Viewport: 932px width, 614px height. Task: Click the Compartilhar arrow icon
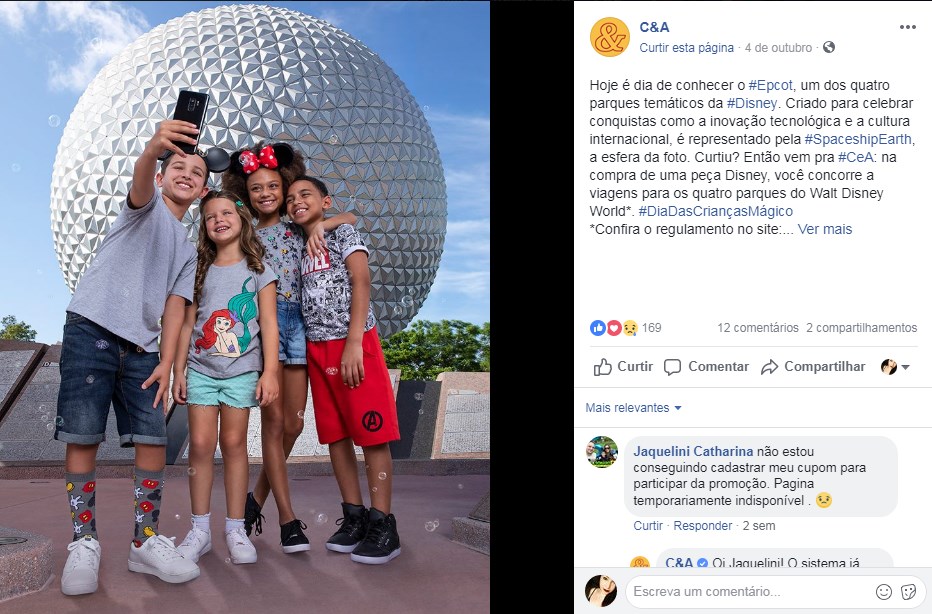(770, 367)
